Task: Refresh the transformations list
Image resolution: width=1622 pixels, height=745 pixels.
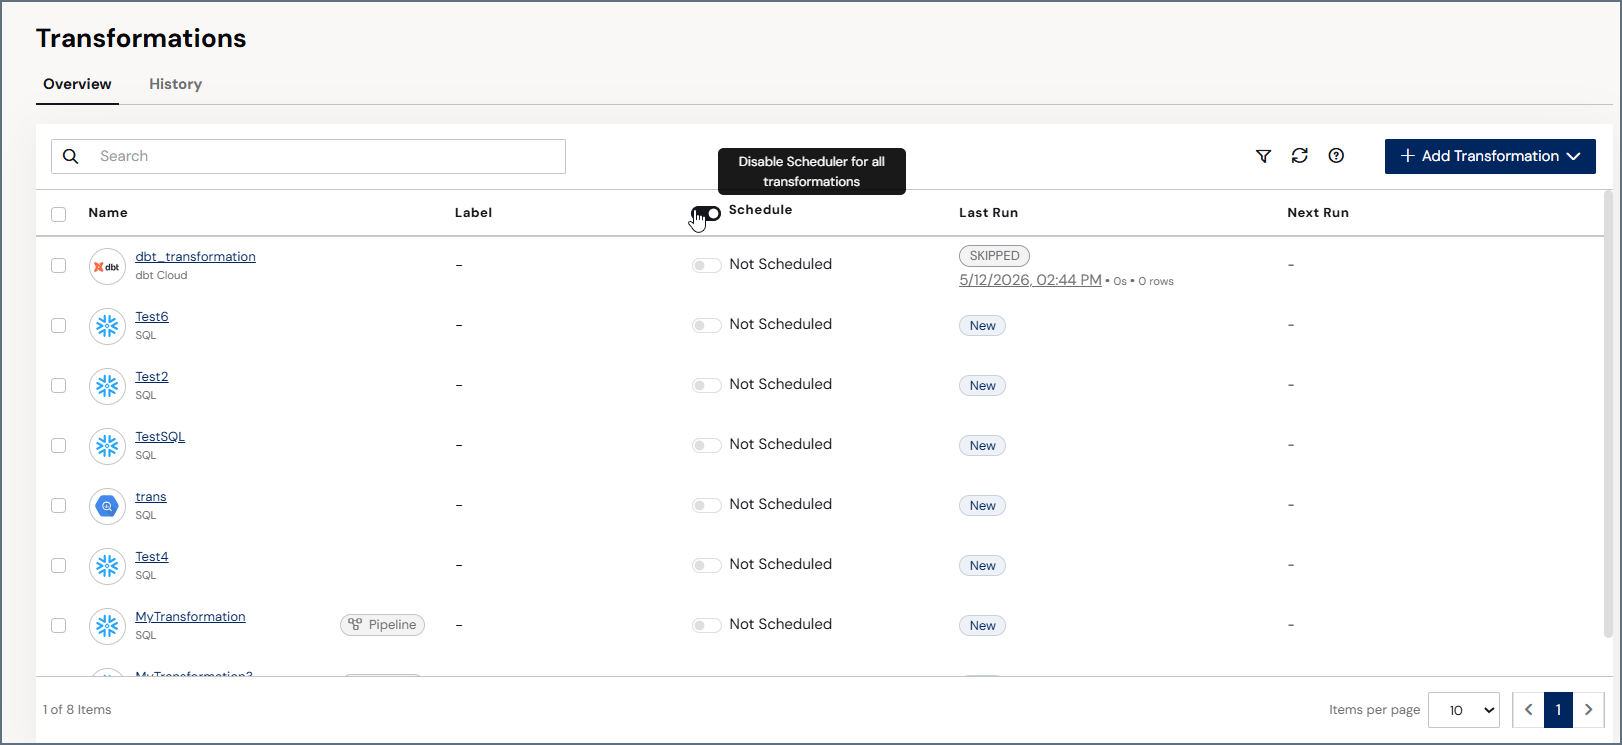Action: coord(1299,156)
